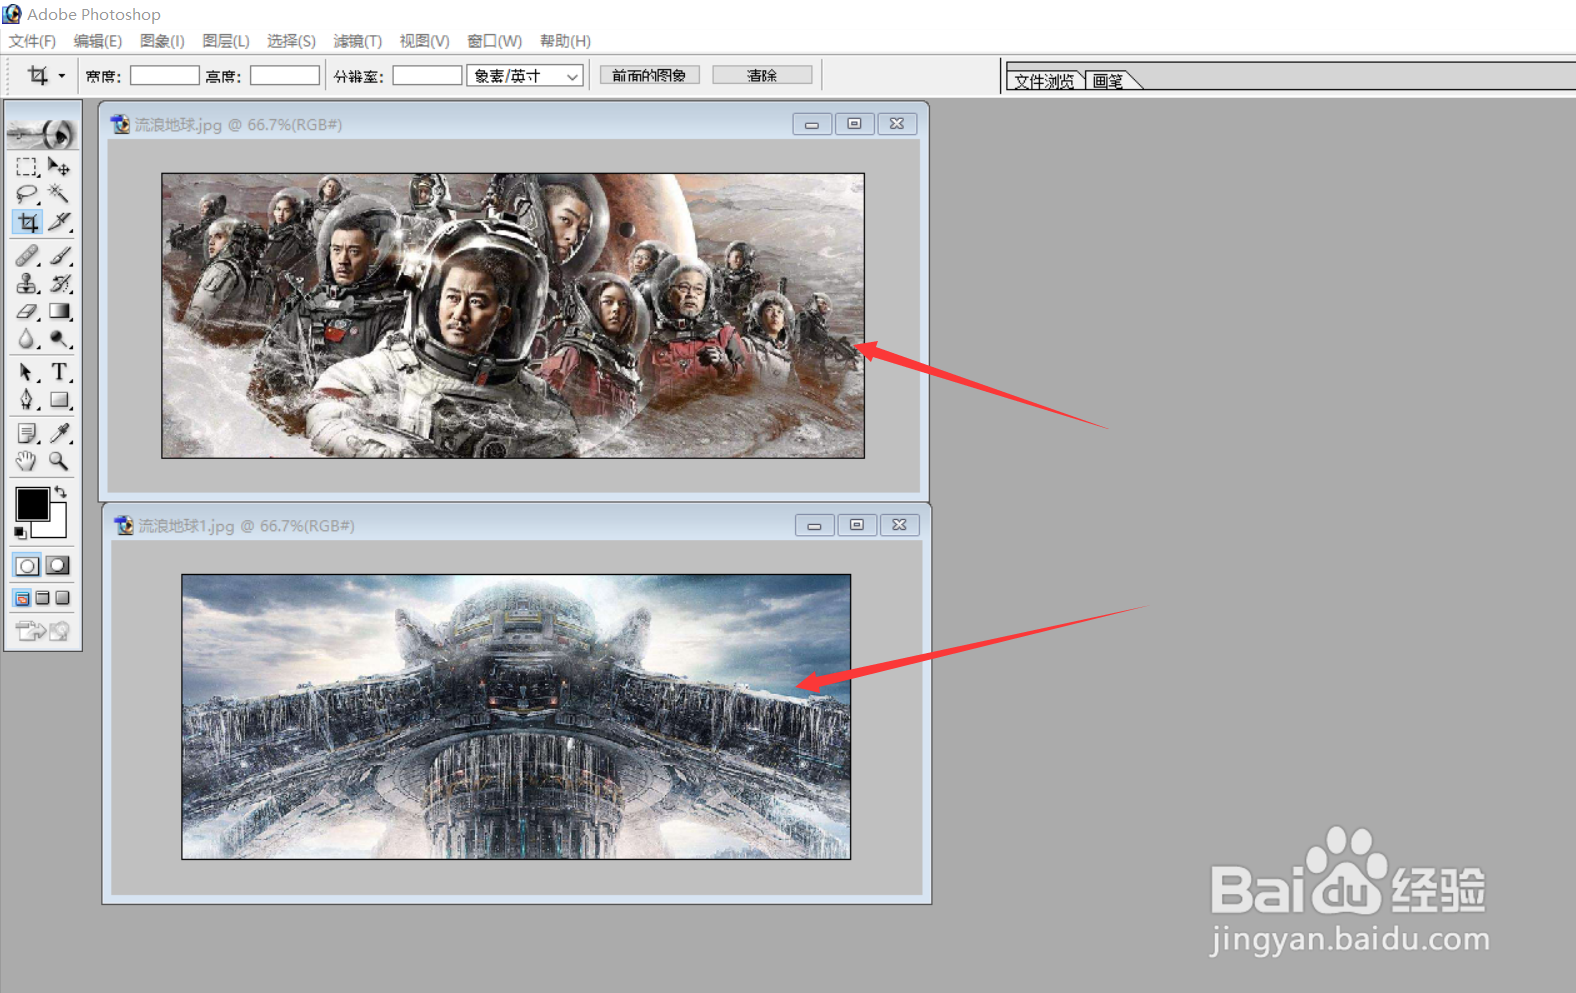Viewport: 1576px width, 993px height.
Task: Click into the 分辨率 input field
Action: tap(427, 75)
